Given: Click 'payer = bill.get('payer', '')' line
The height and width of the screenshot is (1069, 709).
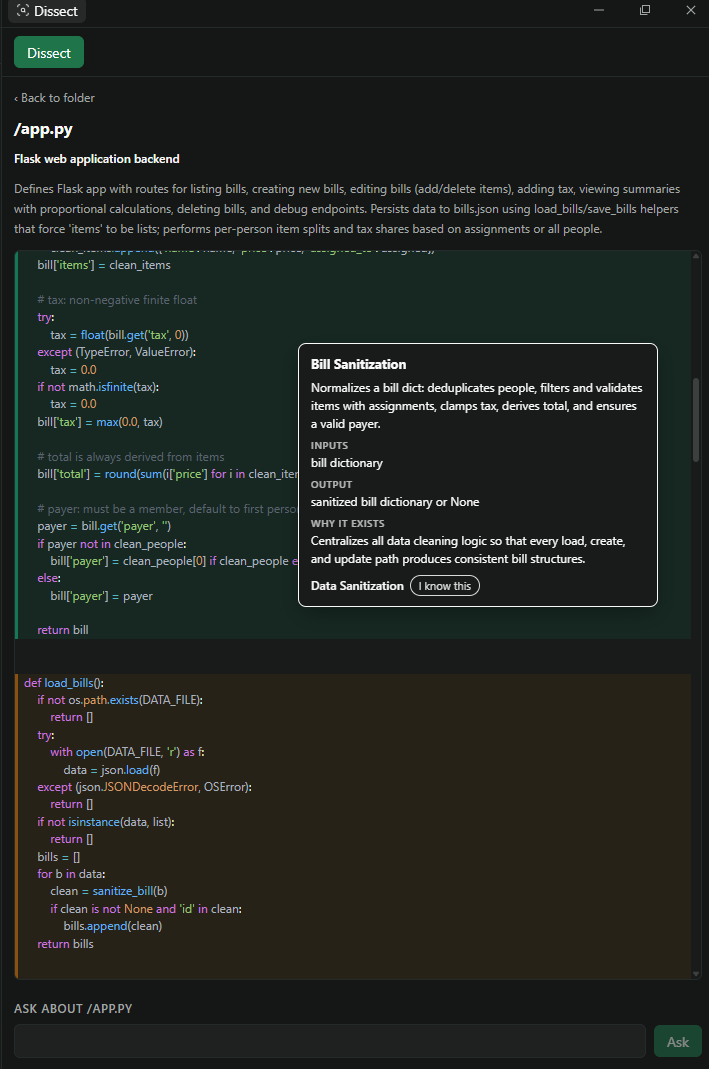Looking at the screenshot, I should 104,526.
